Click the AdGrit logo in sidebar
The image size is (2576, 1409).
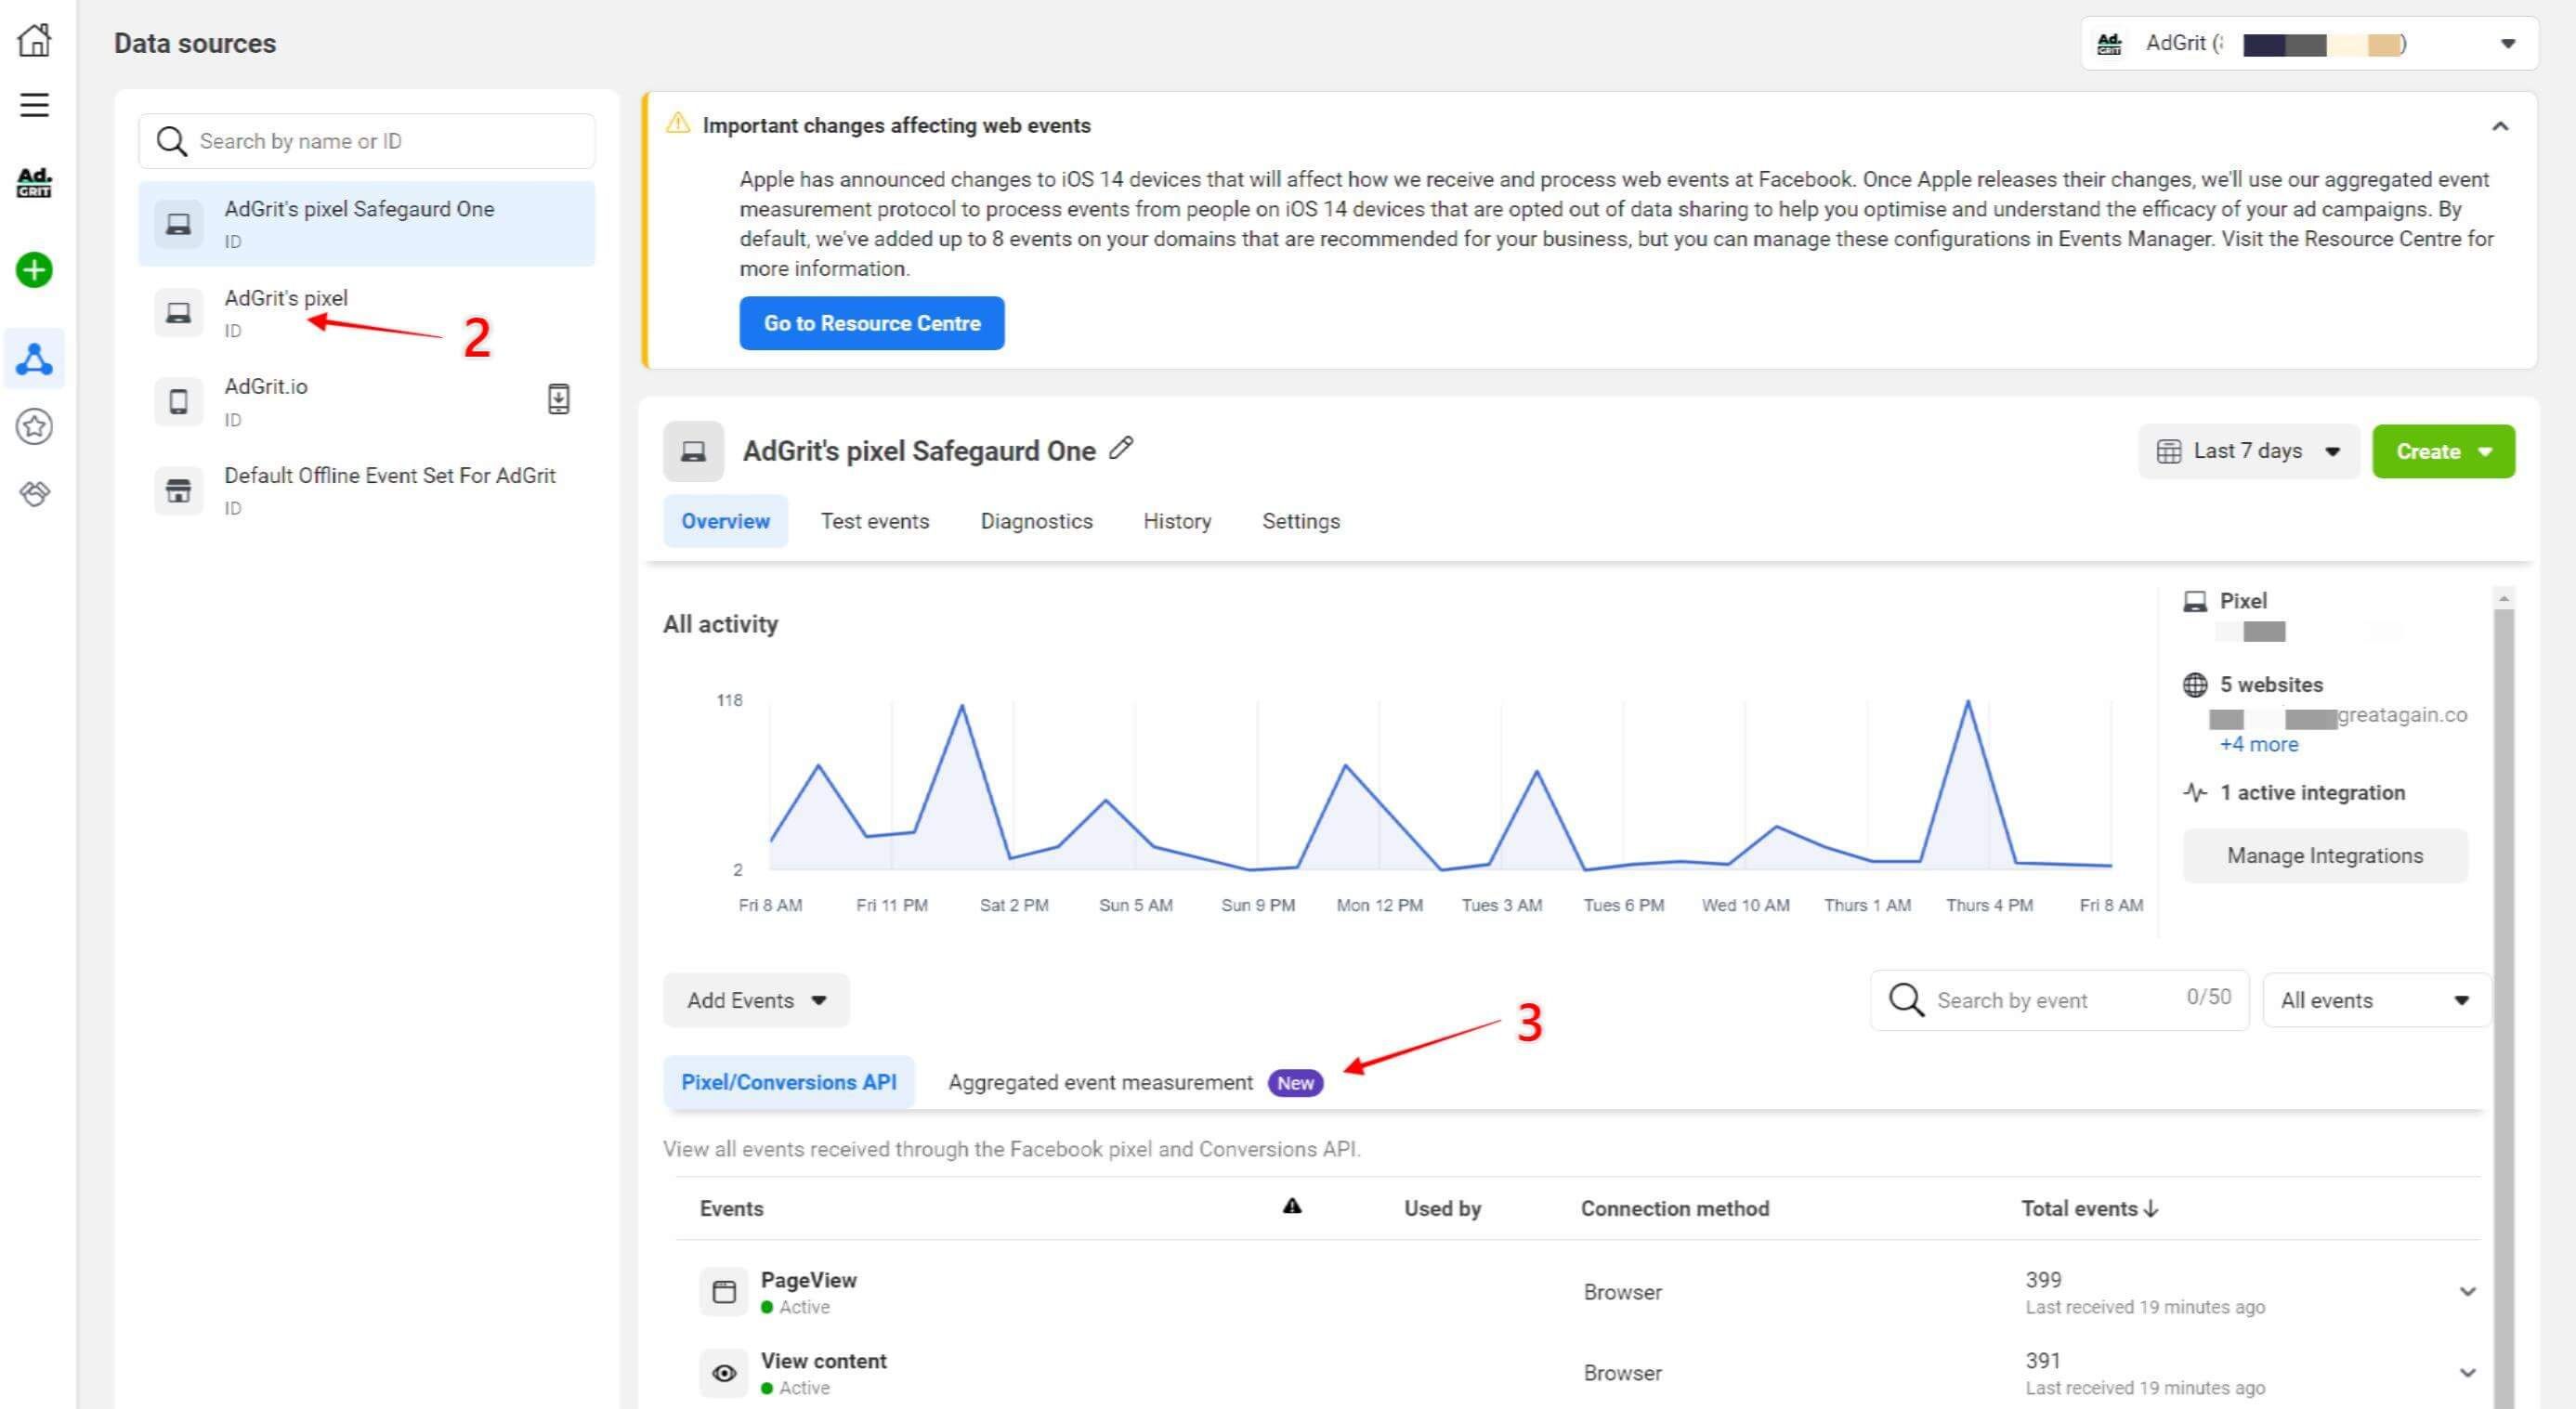pyautogui.click(x=34, y=182)
